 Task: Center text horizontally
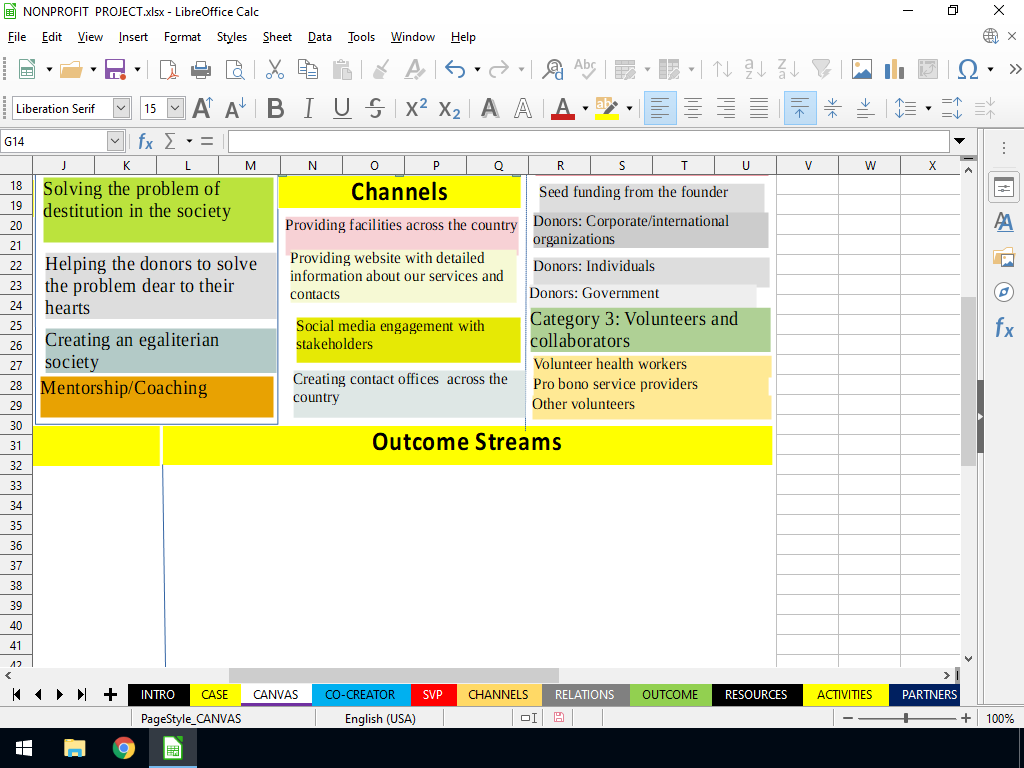(693, 108)
